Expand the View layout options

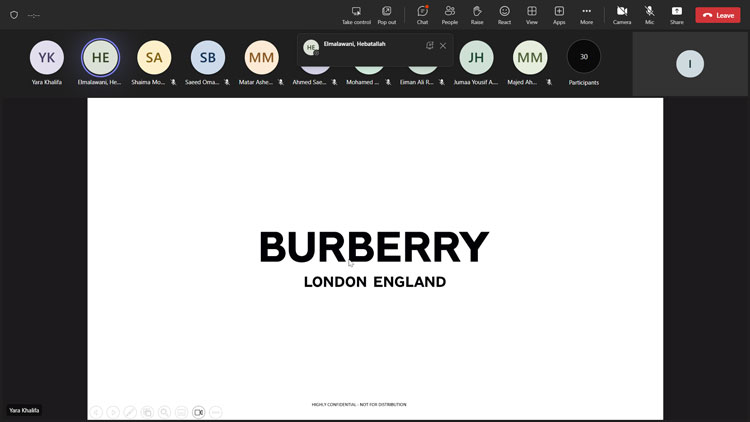pyautogui.click(x=532, y=14)
